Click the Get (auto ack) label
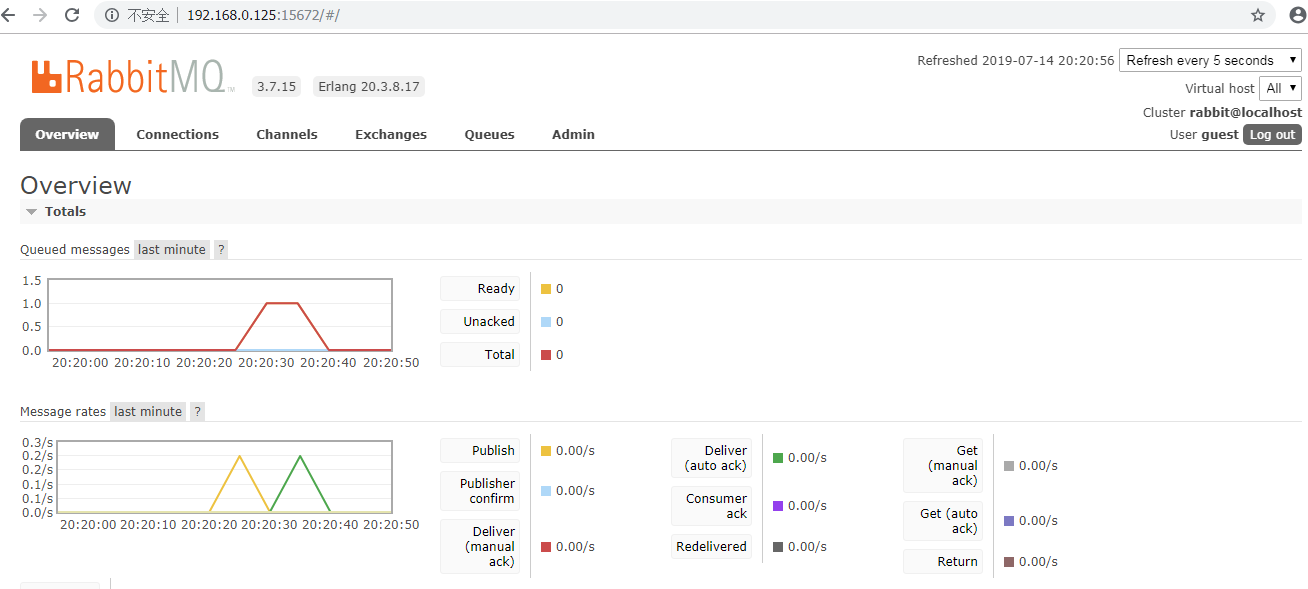 943,521
